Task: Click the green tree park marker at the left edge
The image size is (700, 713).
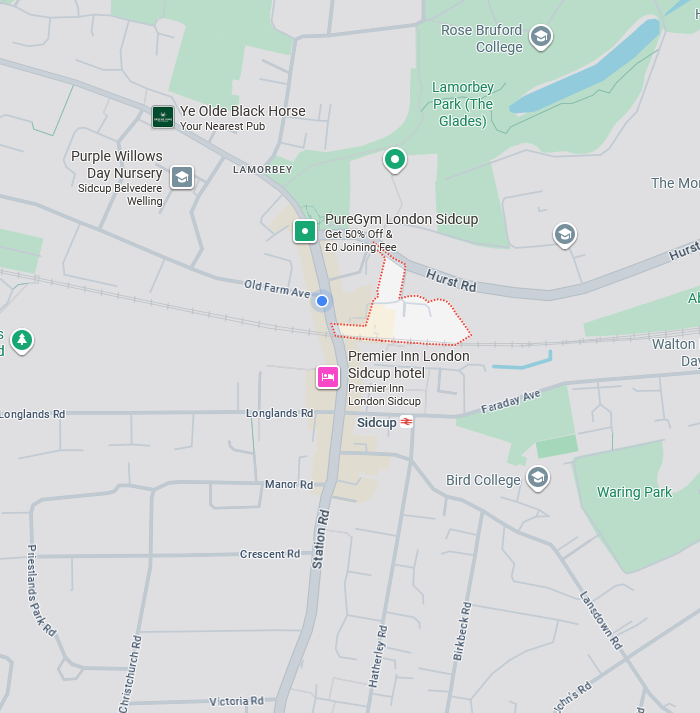Action: point(22,341)
